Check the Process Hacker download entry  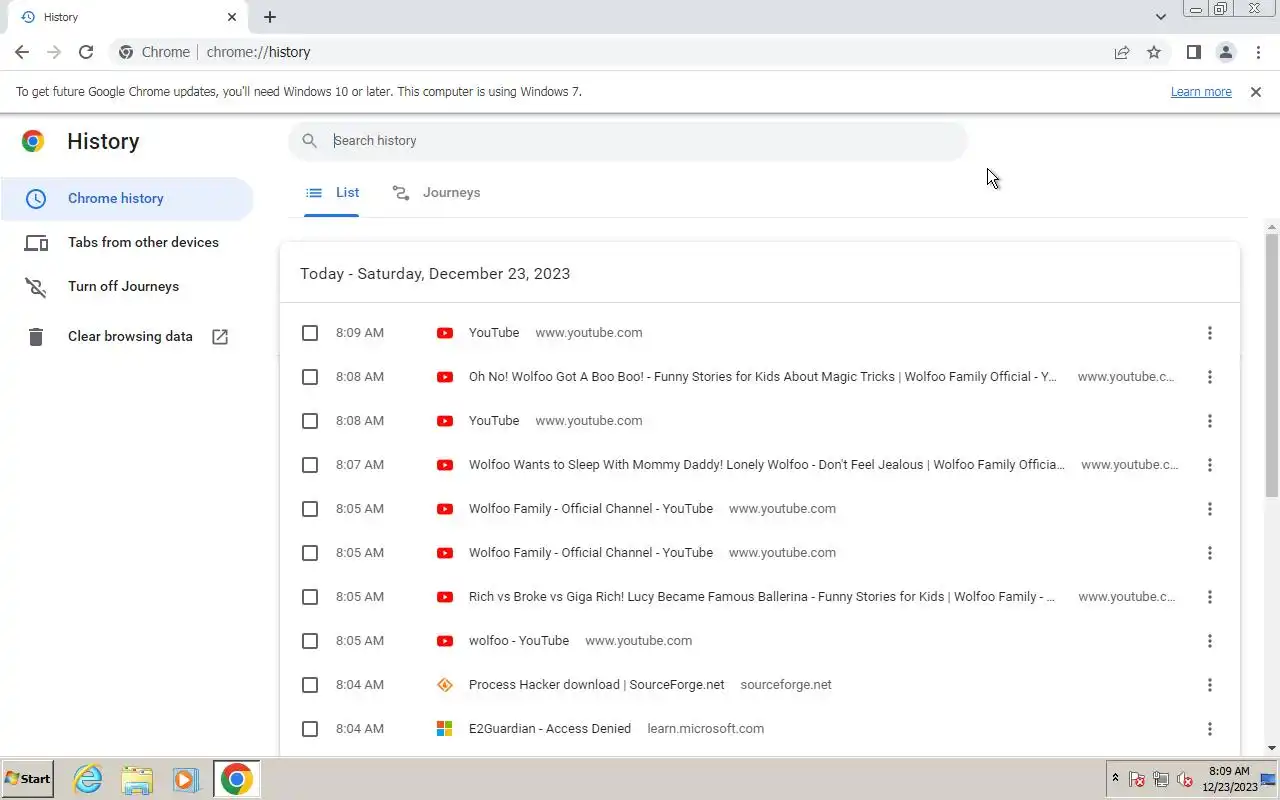(x=310, y=685)
